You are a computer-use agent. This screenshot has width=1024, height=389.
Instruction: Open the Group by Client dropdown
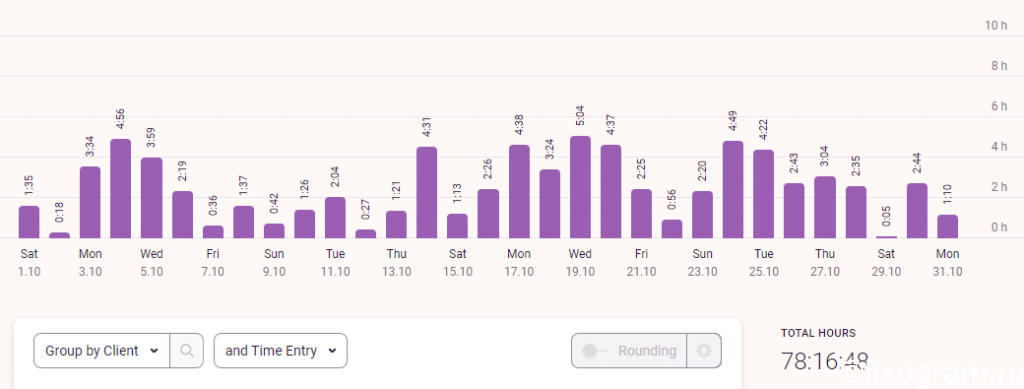(x=102, y=350)
